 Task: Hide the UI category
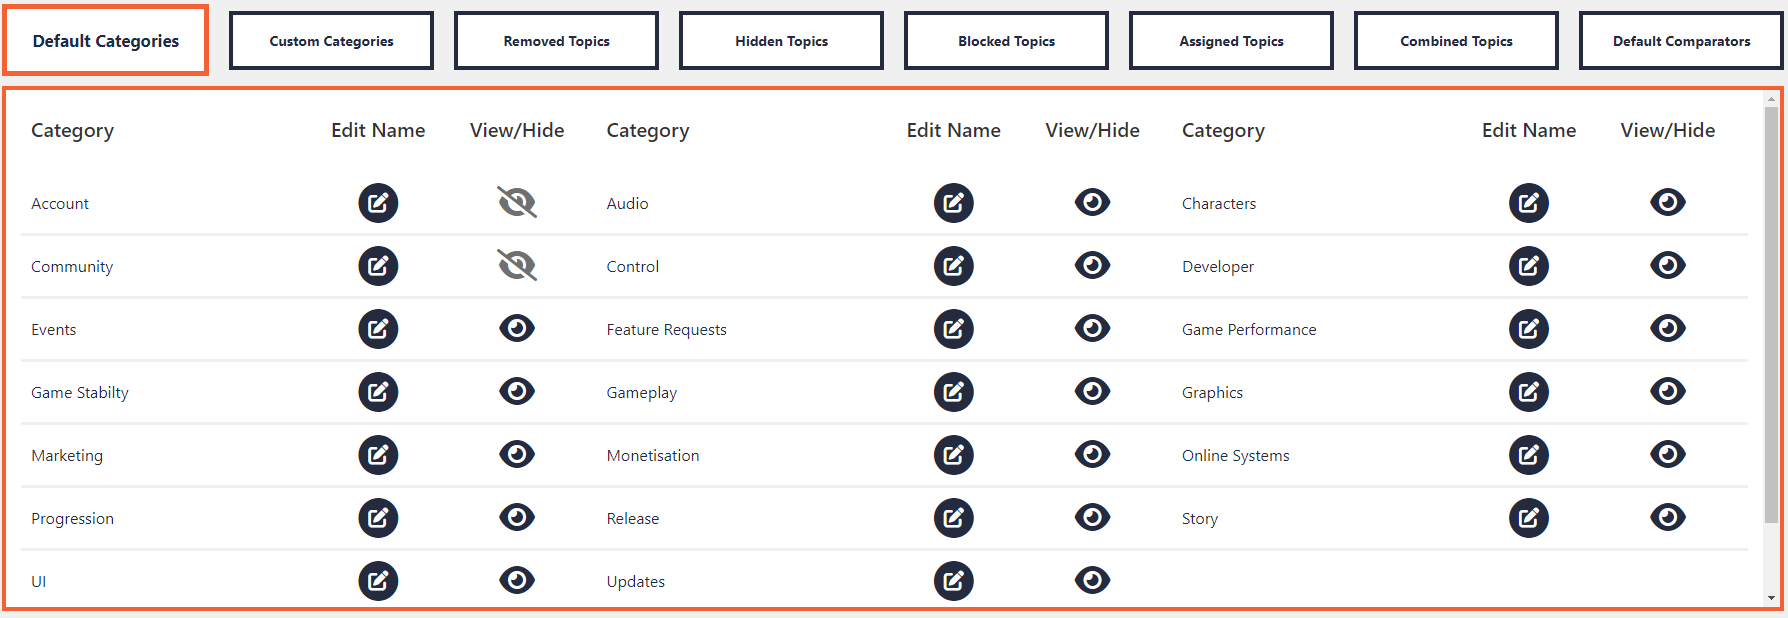[x=517, y=580]
